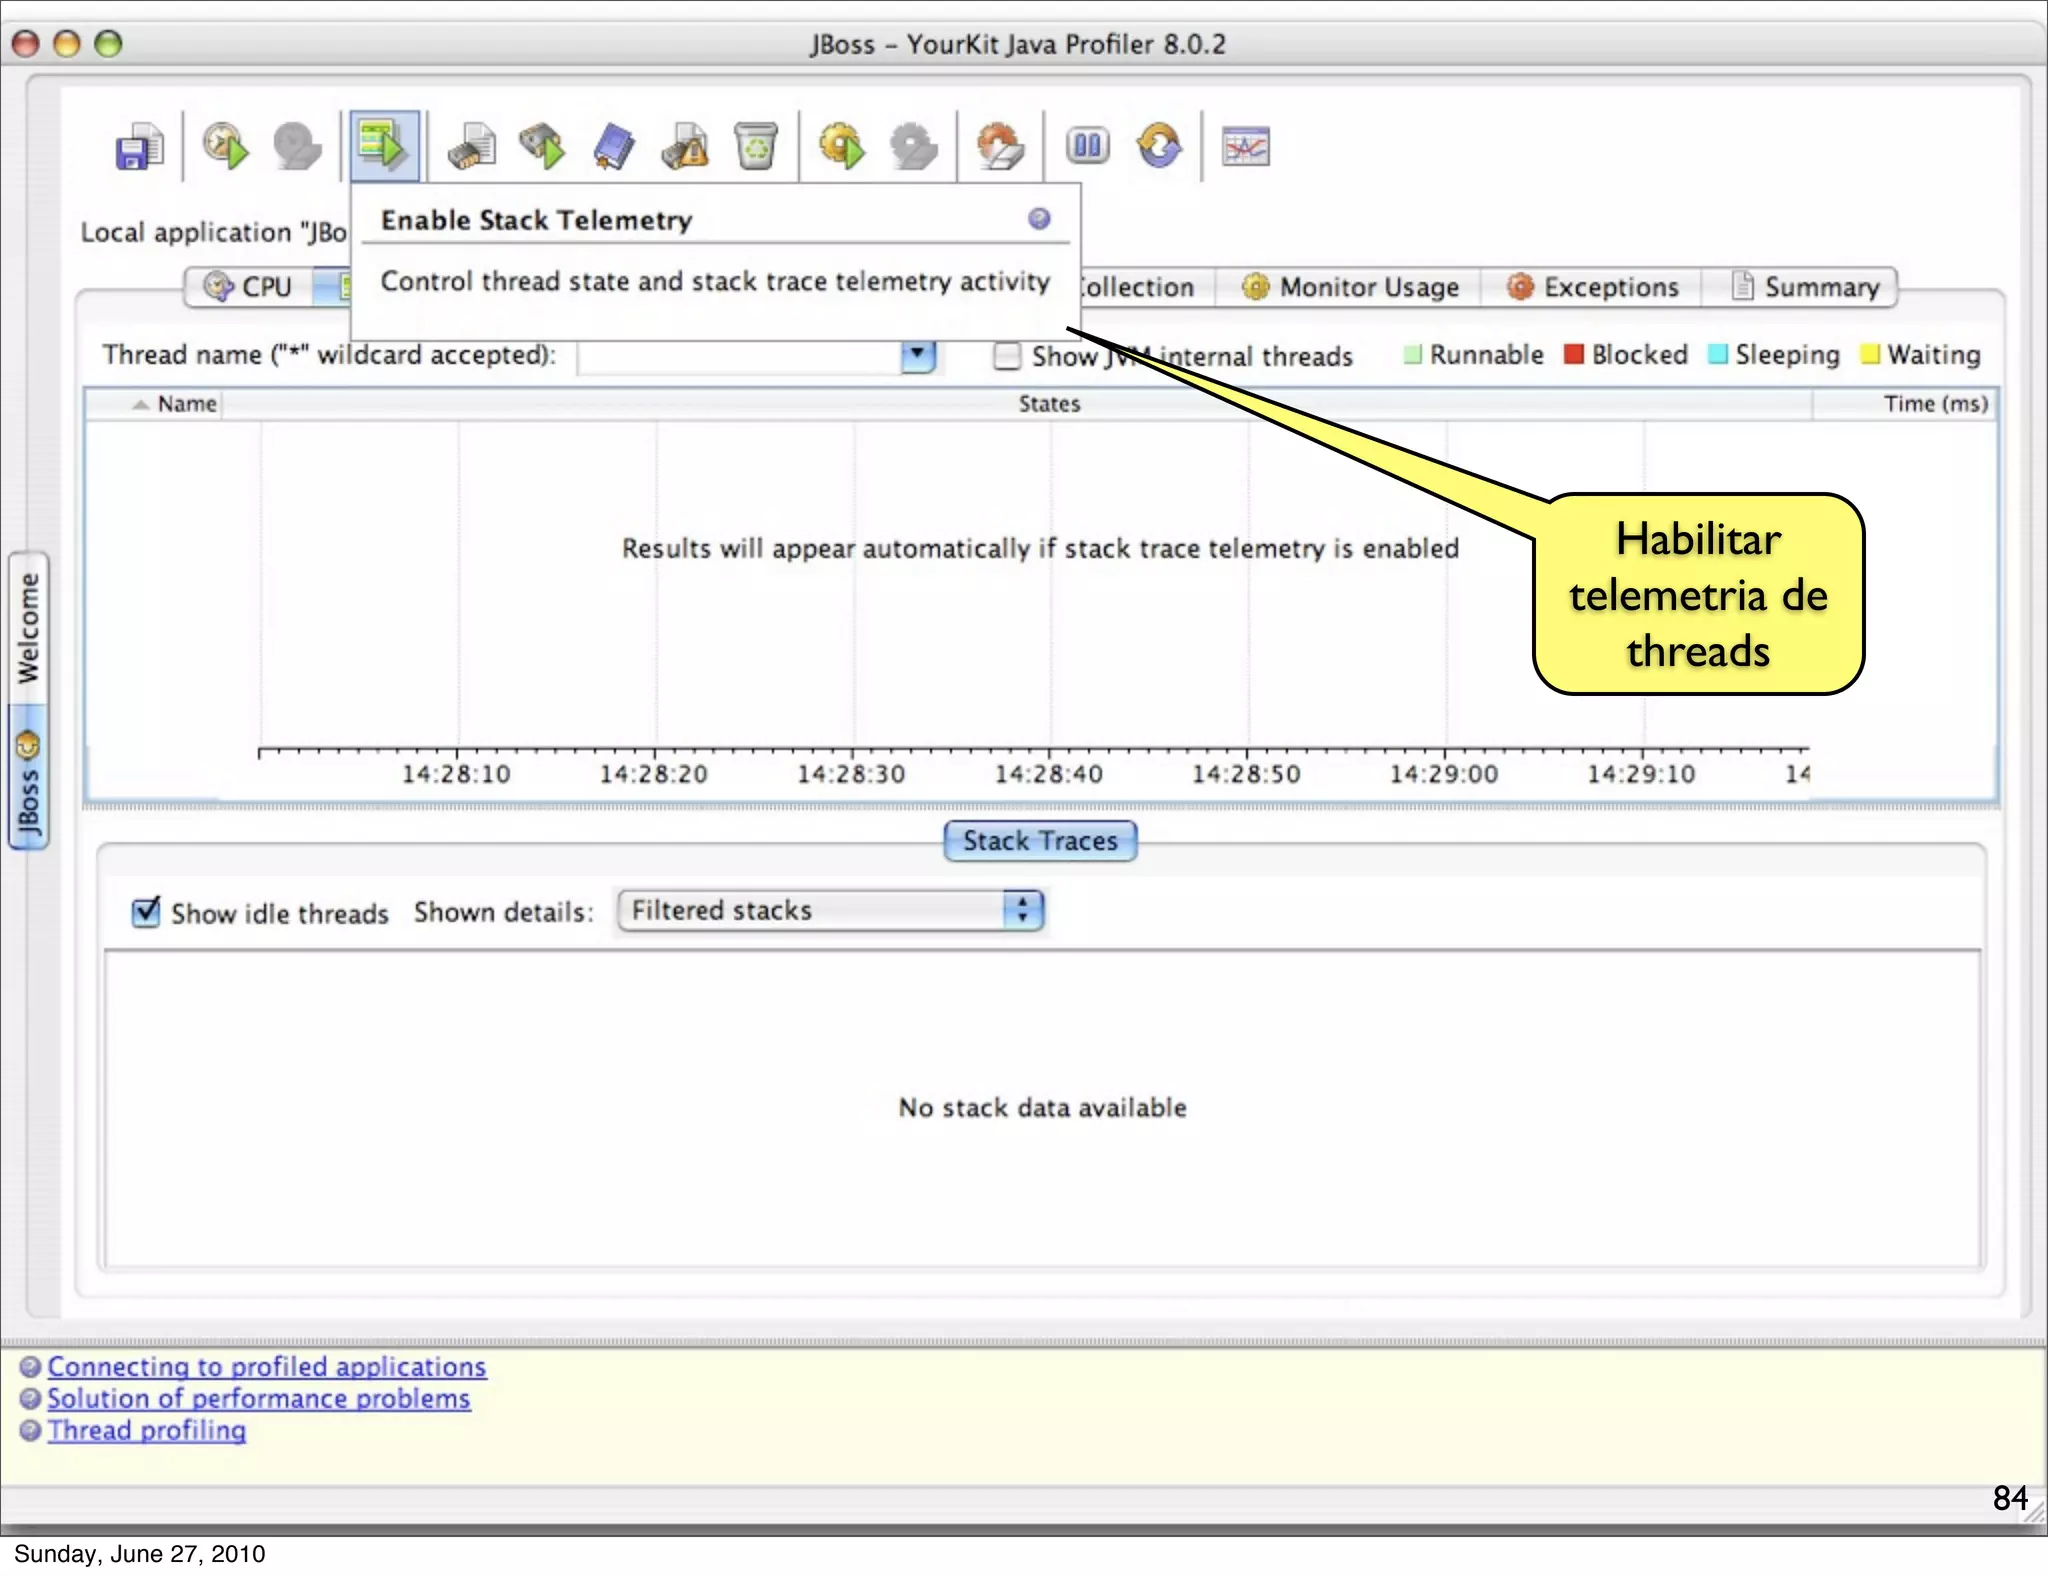Start CPU profiling with clock-play icon
This screenshot has width=2048, height=1576.
[x=225, y=148]
